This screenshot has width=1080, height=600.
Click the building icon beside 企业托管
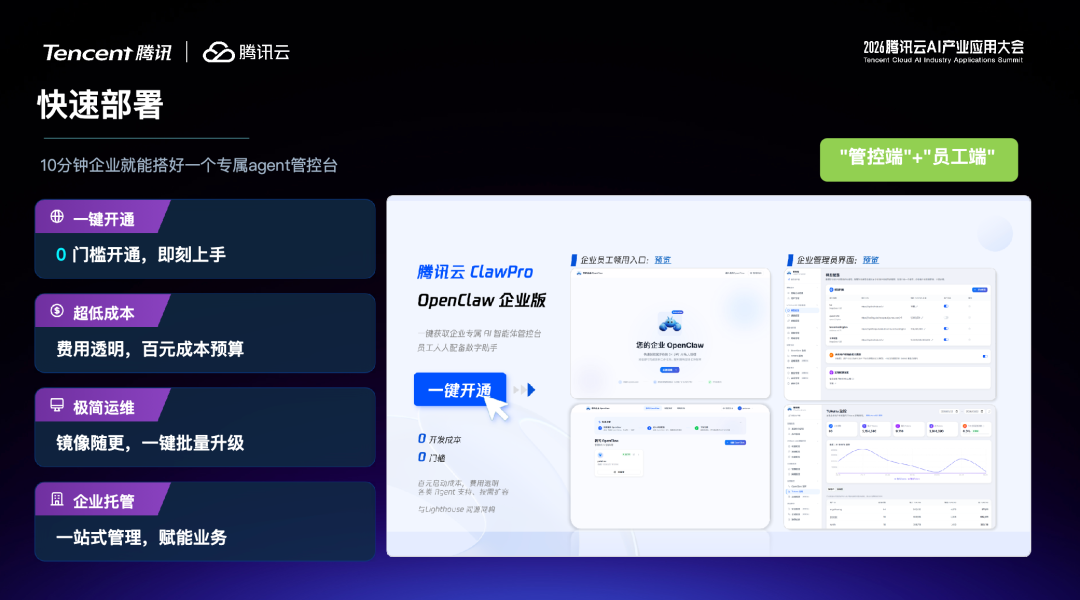tap(57, 499)
